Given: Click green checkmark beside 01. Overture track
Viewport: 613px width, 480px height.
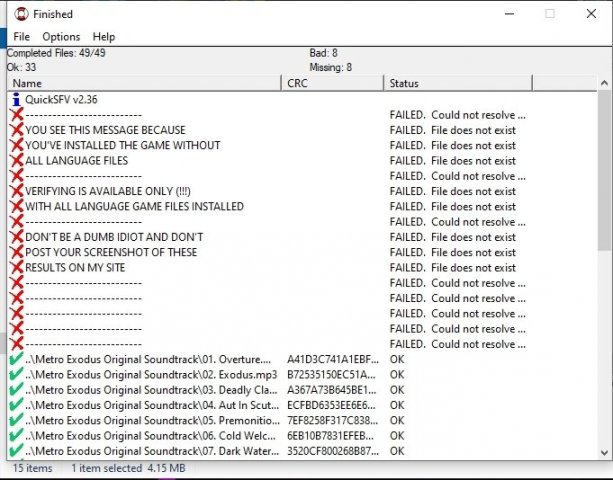Looking at the screenshot, I should pos(16,359).
